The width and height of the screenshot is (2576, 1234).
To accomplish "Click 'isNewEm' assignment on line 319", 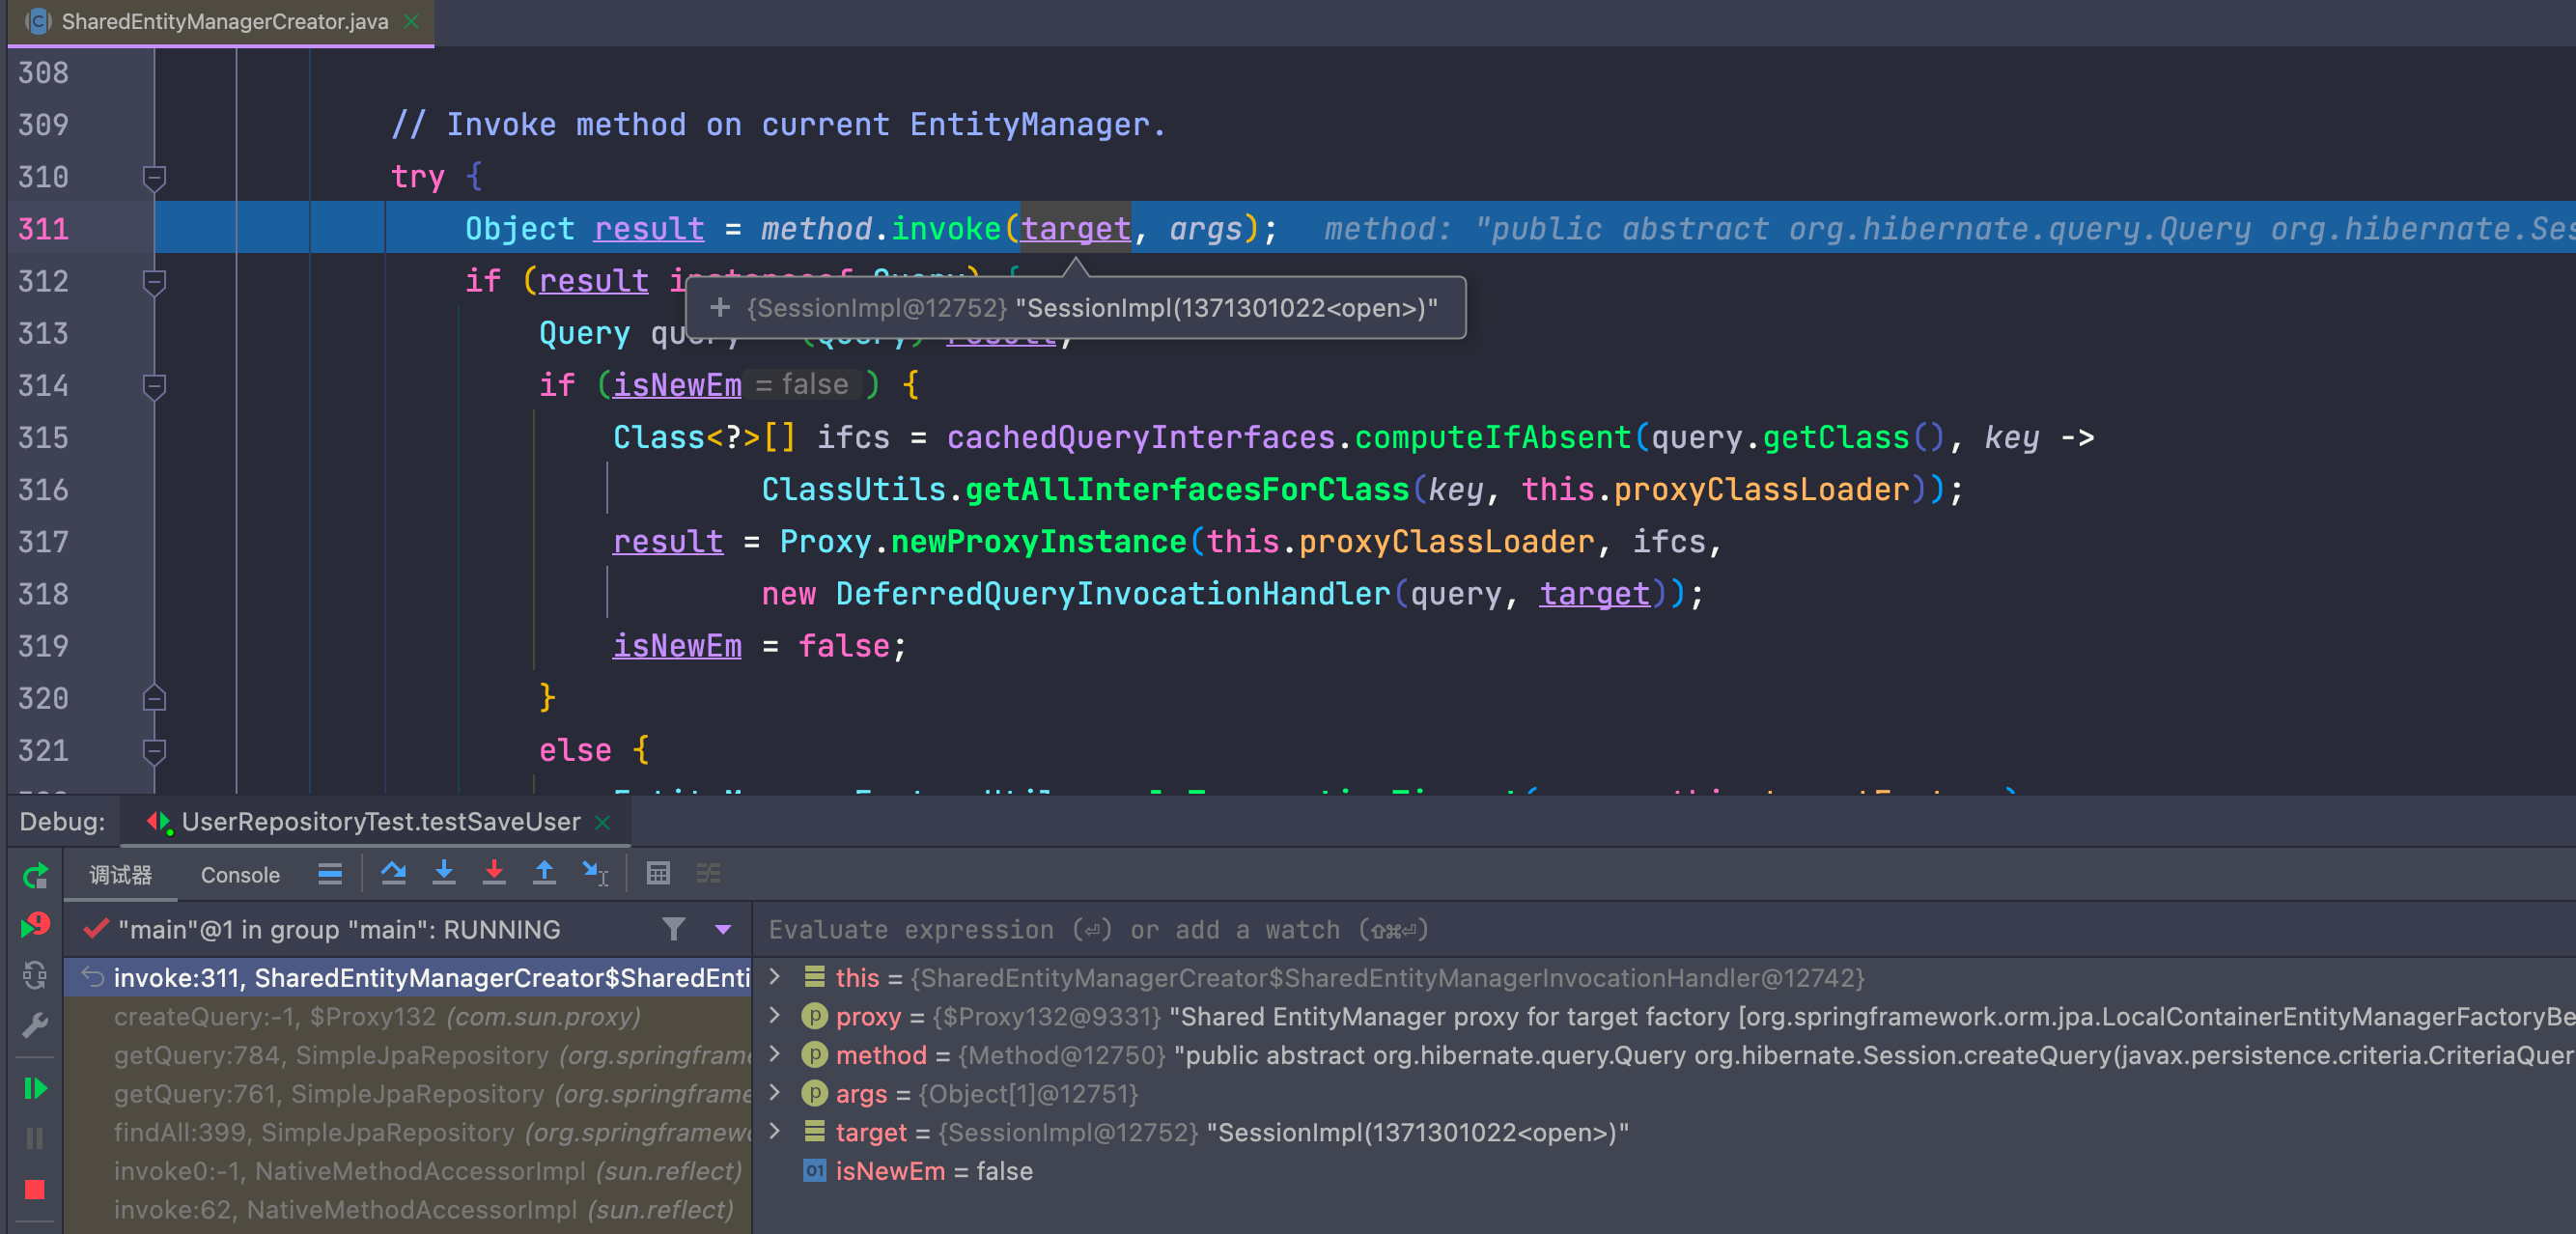I will click(677, 646).
